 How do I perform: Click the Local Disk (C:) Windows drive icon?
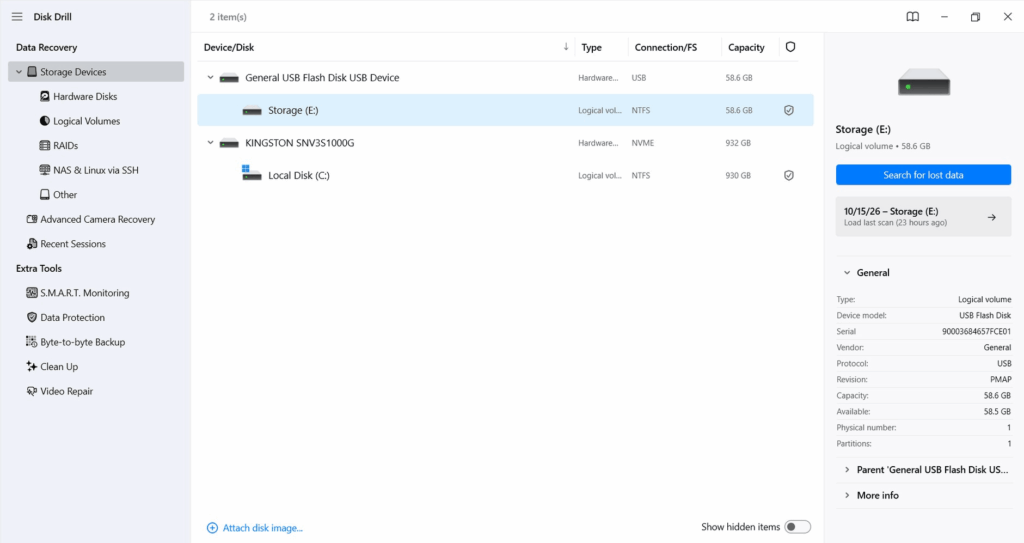(x=251, y=173)
